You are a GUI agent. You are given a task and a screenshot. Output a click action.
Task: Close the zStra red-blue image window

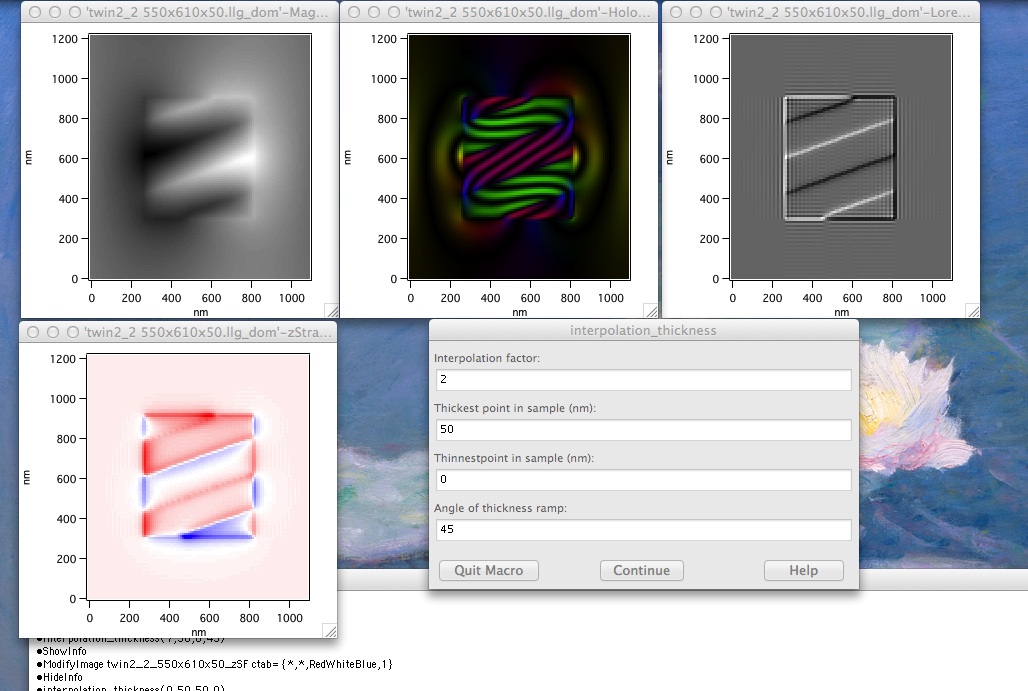[x=33, y=332]
